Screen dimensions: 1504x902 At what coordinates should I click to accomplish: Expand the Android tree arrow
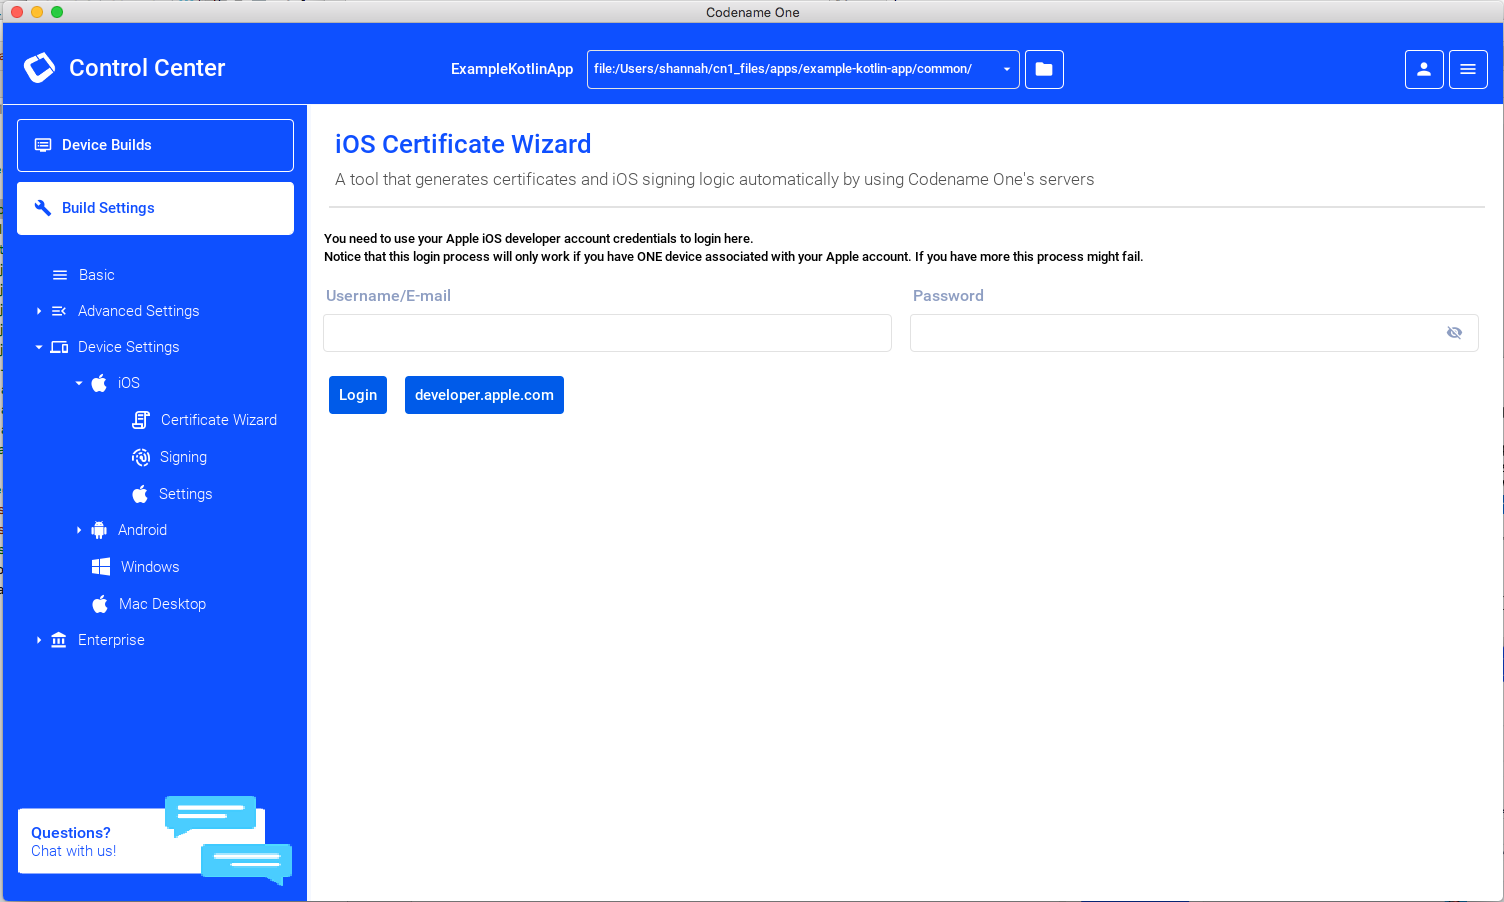tap(79, 530)
